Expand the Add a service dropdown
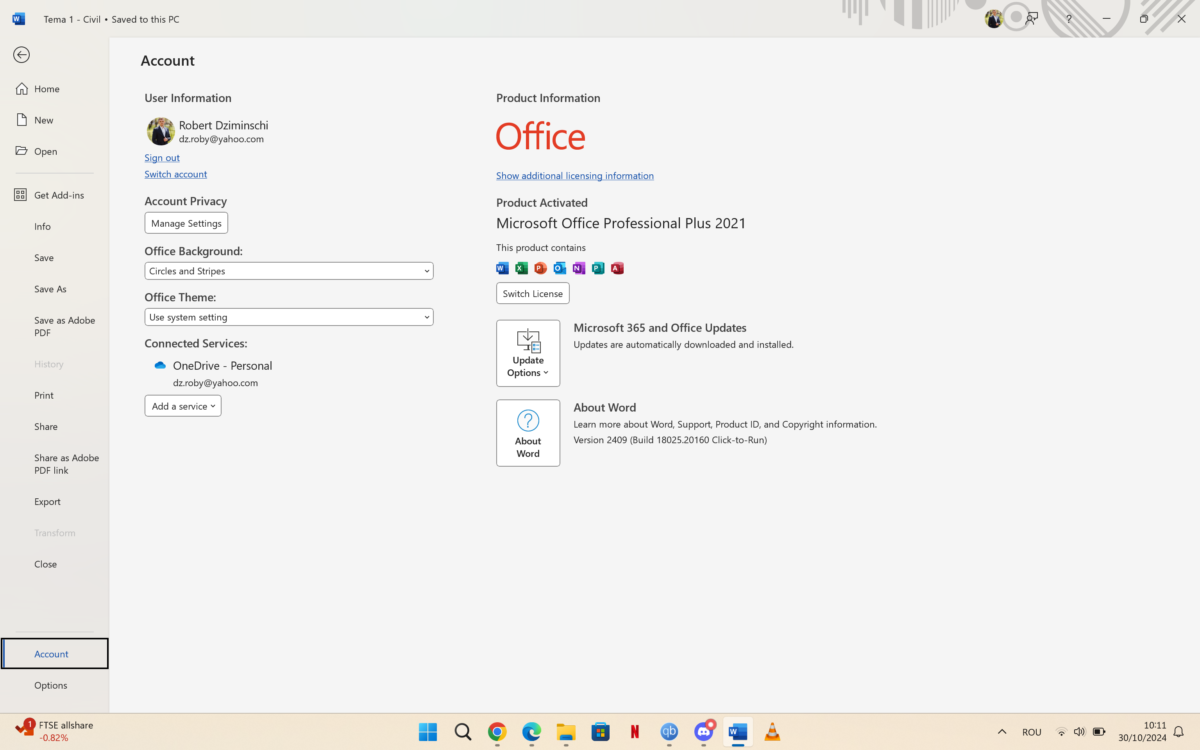1200x750 pixels. [x=183, y=406]
